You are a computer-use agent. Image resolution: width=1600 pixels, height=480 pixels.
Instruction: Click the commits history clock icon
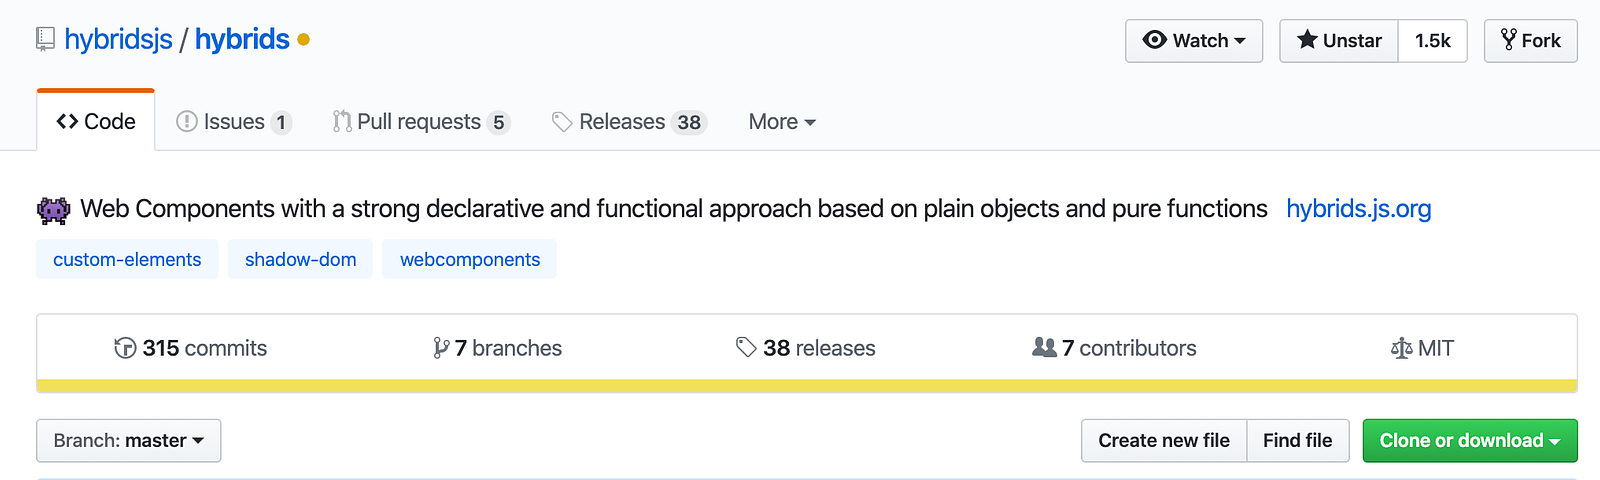point(125,348)
